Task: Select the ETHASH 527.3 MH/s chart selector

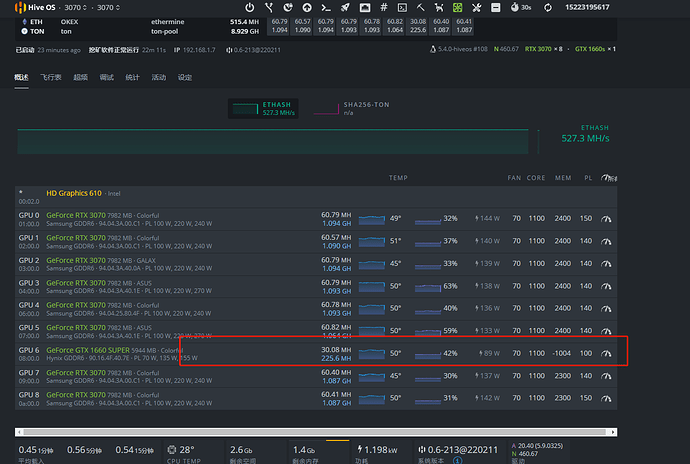Action: point(263,108)
